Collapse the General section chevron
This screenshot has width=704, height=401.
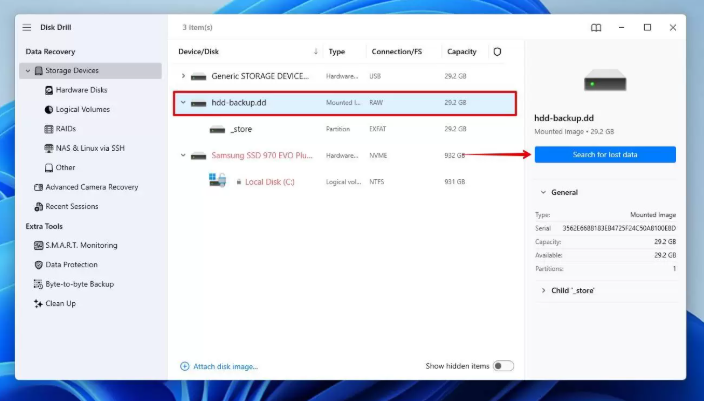coord(543,192)
